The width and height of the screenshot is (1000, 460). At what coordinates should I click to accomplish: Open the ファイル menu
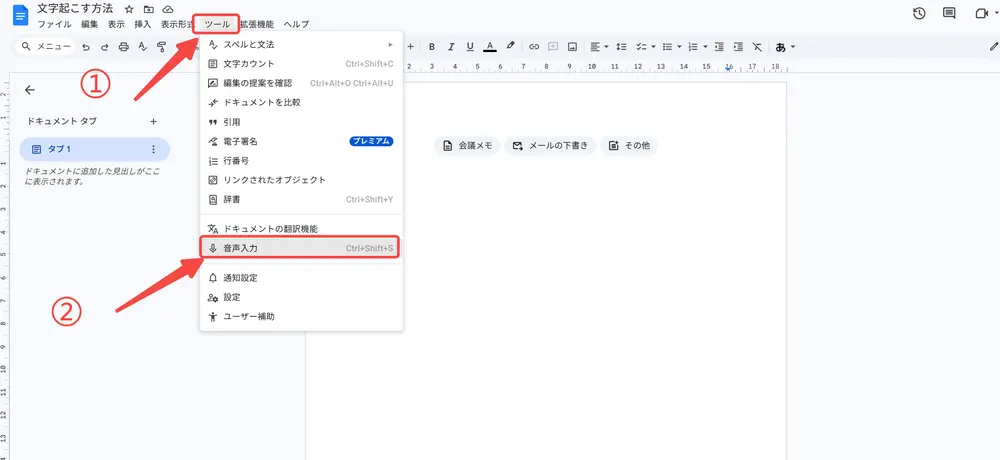pos(54,24)
